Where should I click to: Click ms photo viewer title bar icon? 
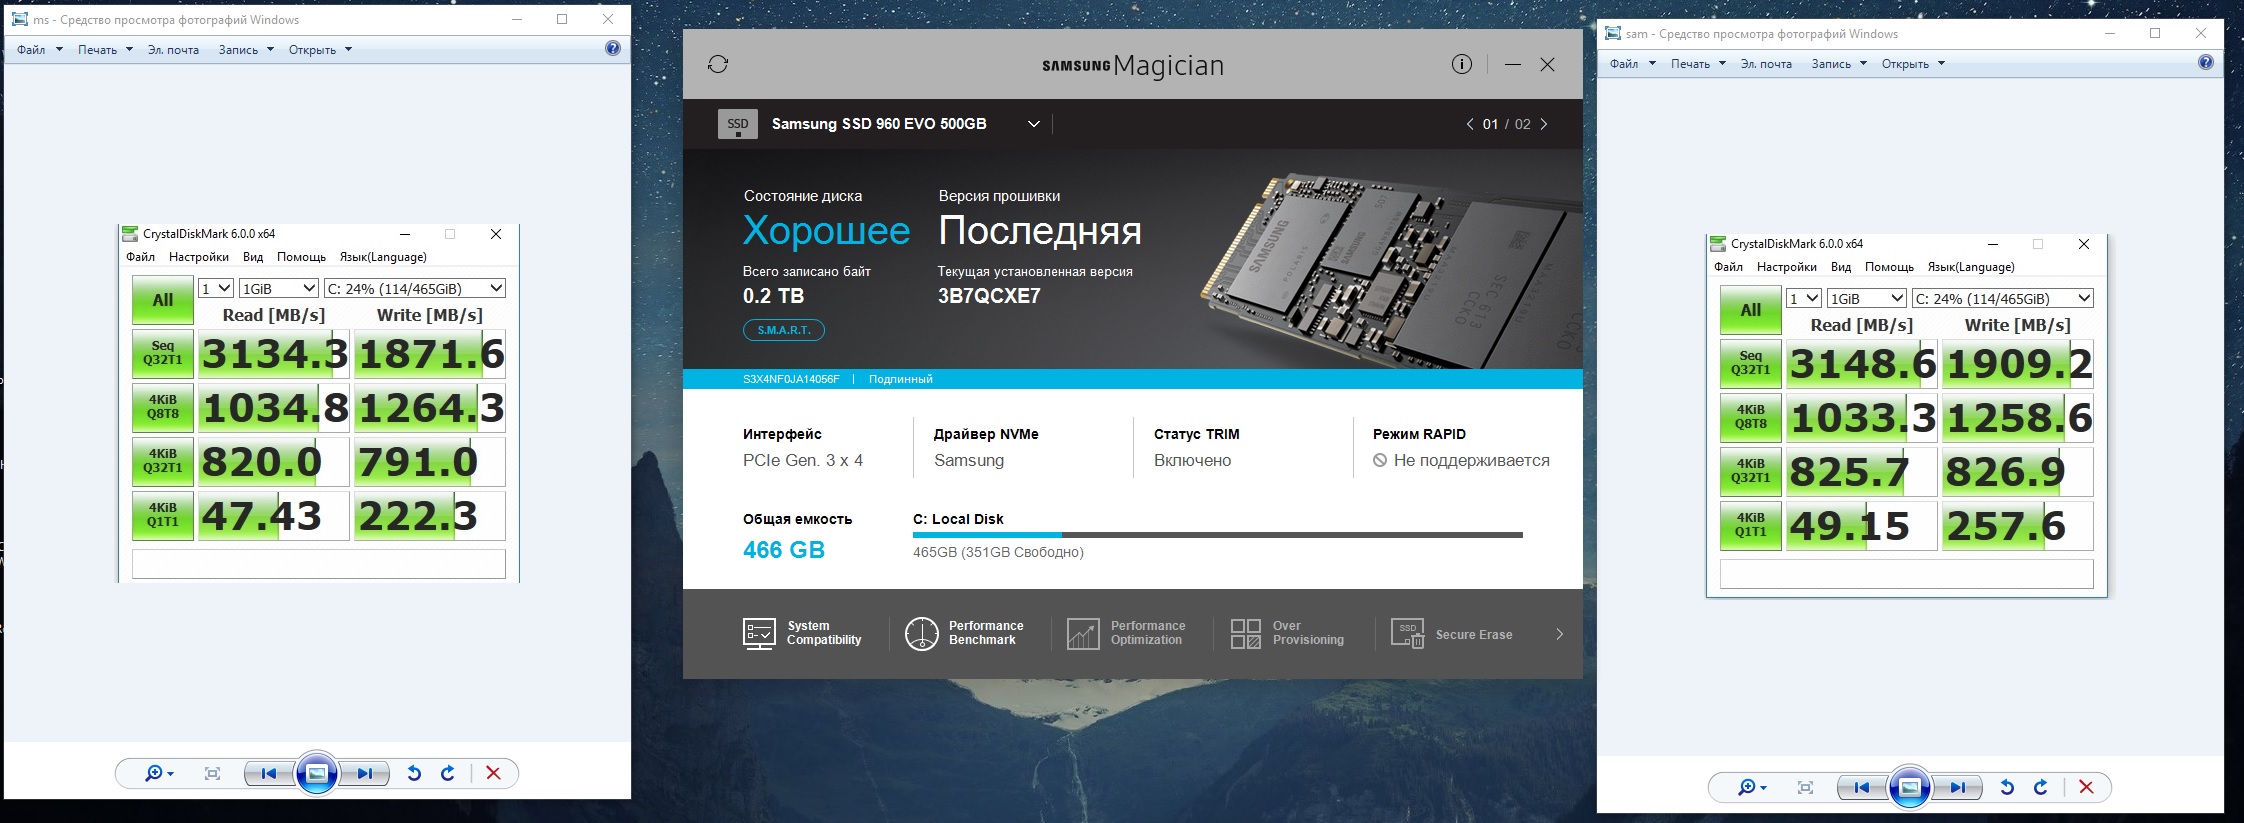19,19
